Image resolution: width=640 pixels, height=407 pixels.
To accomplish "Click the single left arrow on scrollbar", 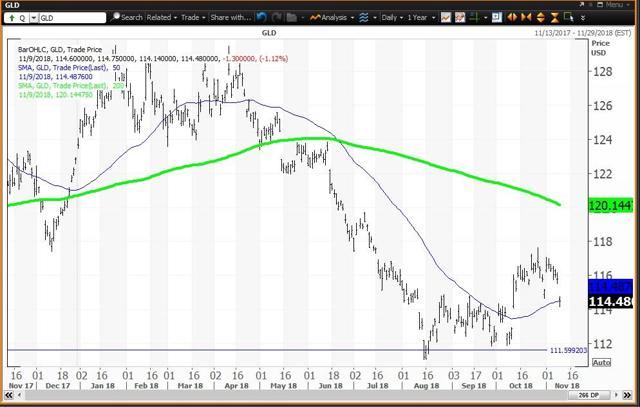I will [x=18, y=395].
